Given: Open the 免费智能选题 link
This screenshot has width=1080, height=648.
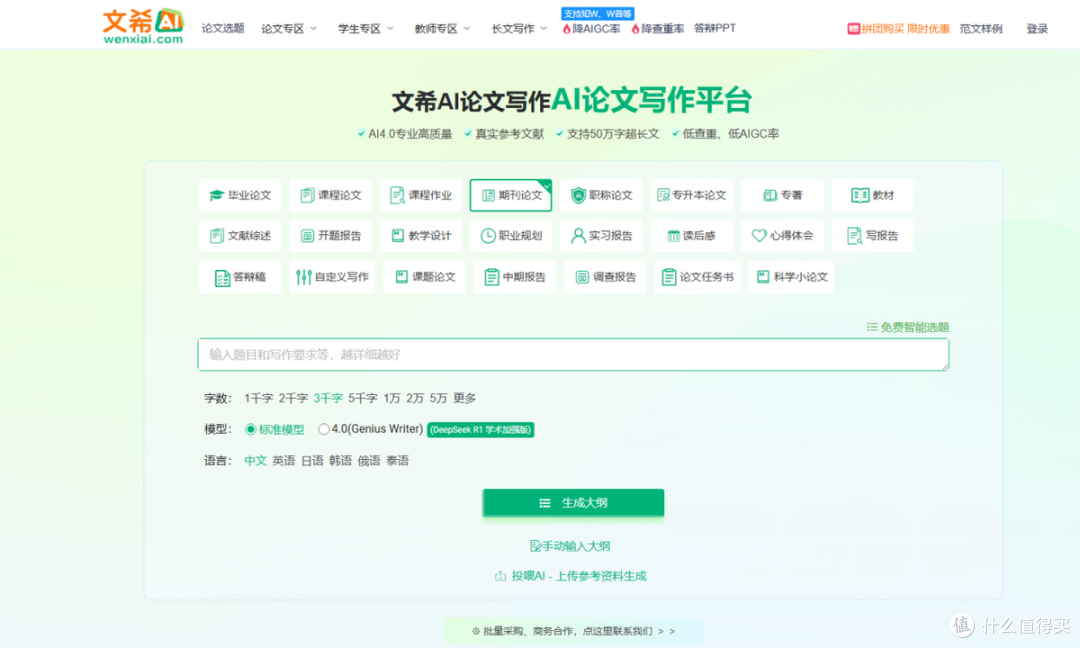Looking at the screenshot, I should click(908, 327).
